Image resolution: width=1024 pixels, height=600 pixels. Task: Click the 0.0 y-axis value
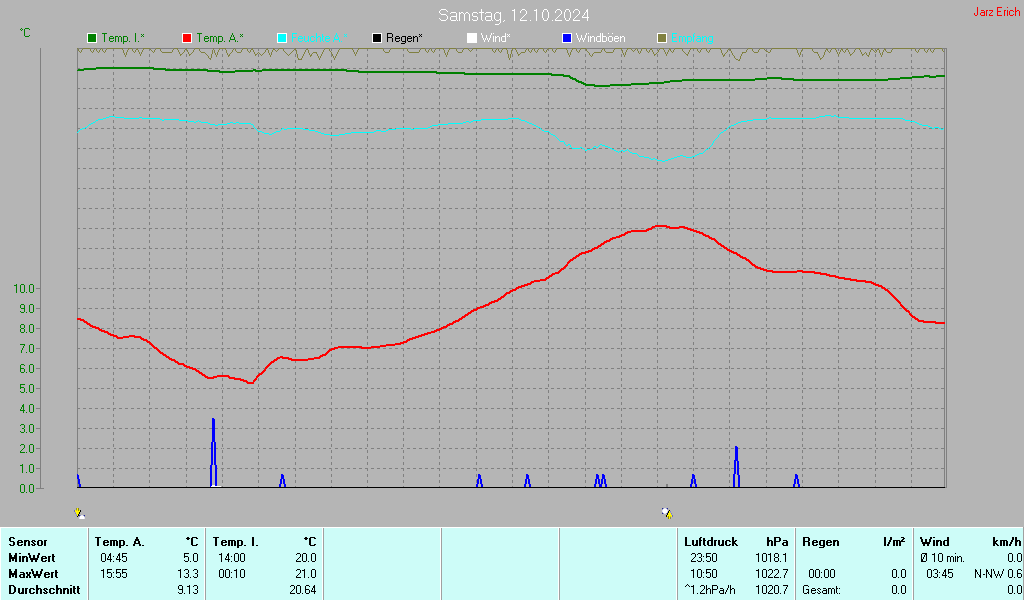27,488
